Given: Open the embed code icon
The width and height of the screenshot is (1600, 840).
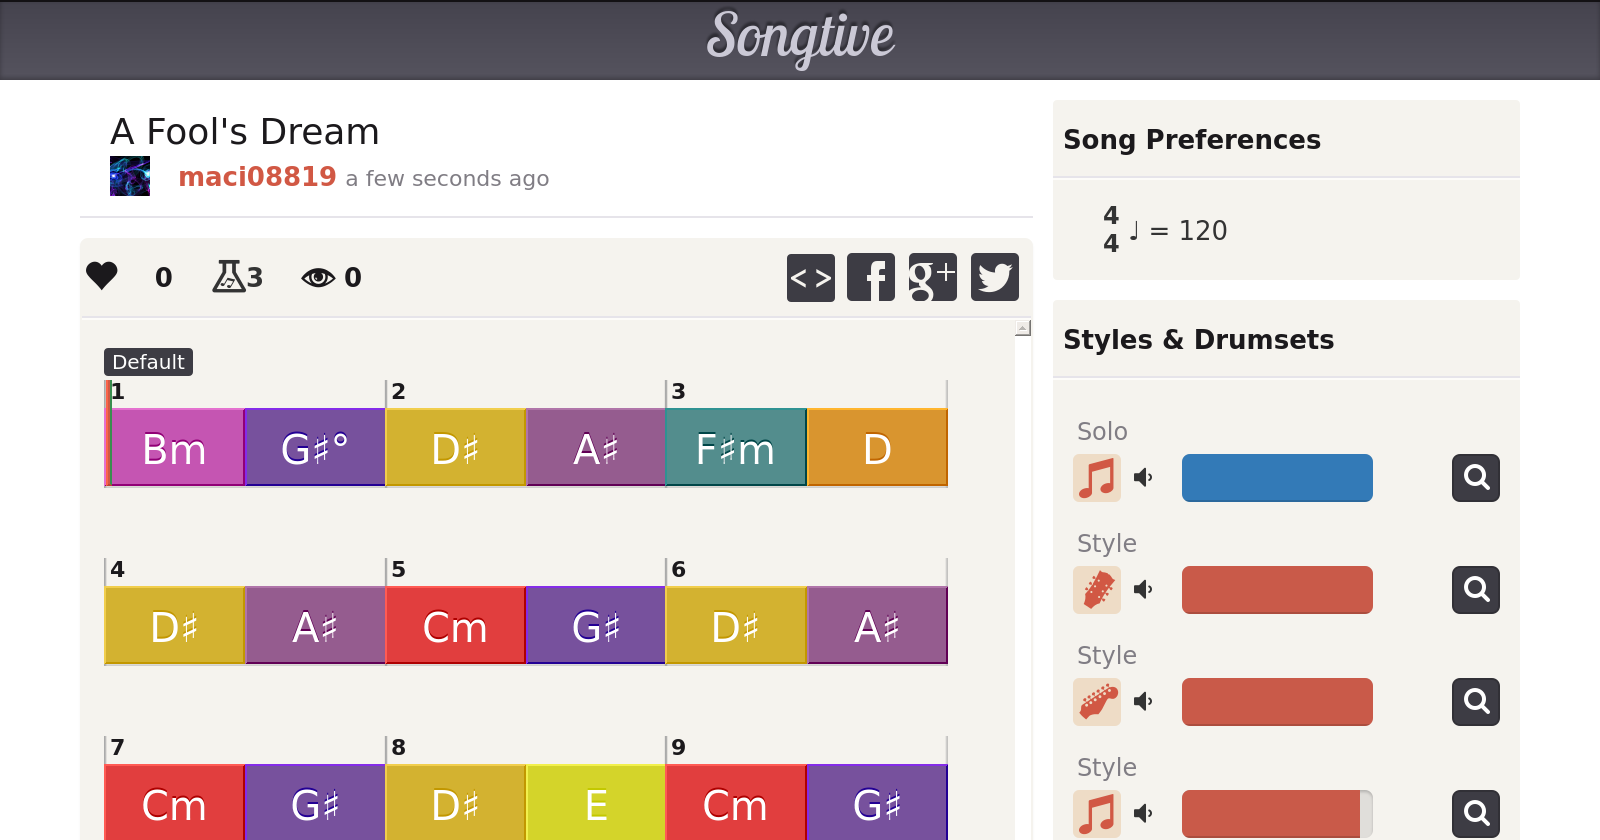Looking at the screenshot, I should tap(810, 277).
